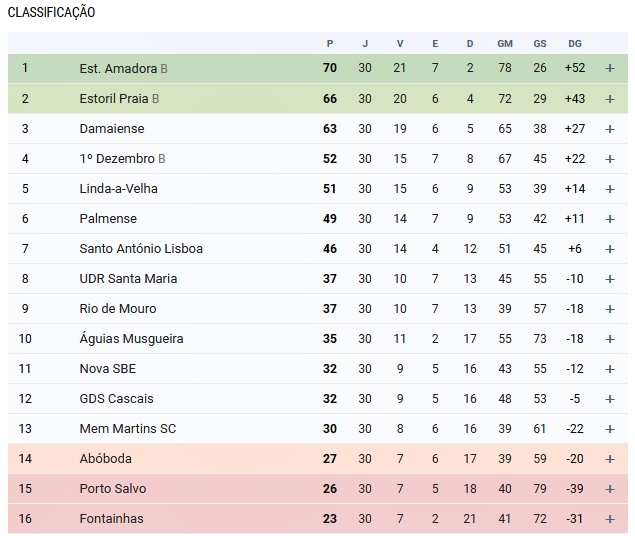The height and width of the screenshot is (536, 635).
Task: Select the Abóboda team link
Action: [106, 459]
